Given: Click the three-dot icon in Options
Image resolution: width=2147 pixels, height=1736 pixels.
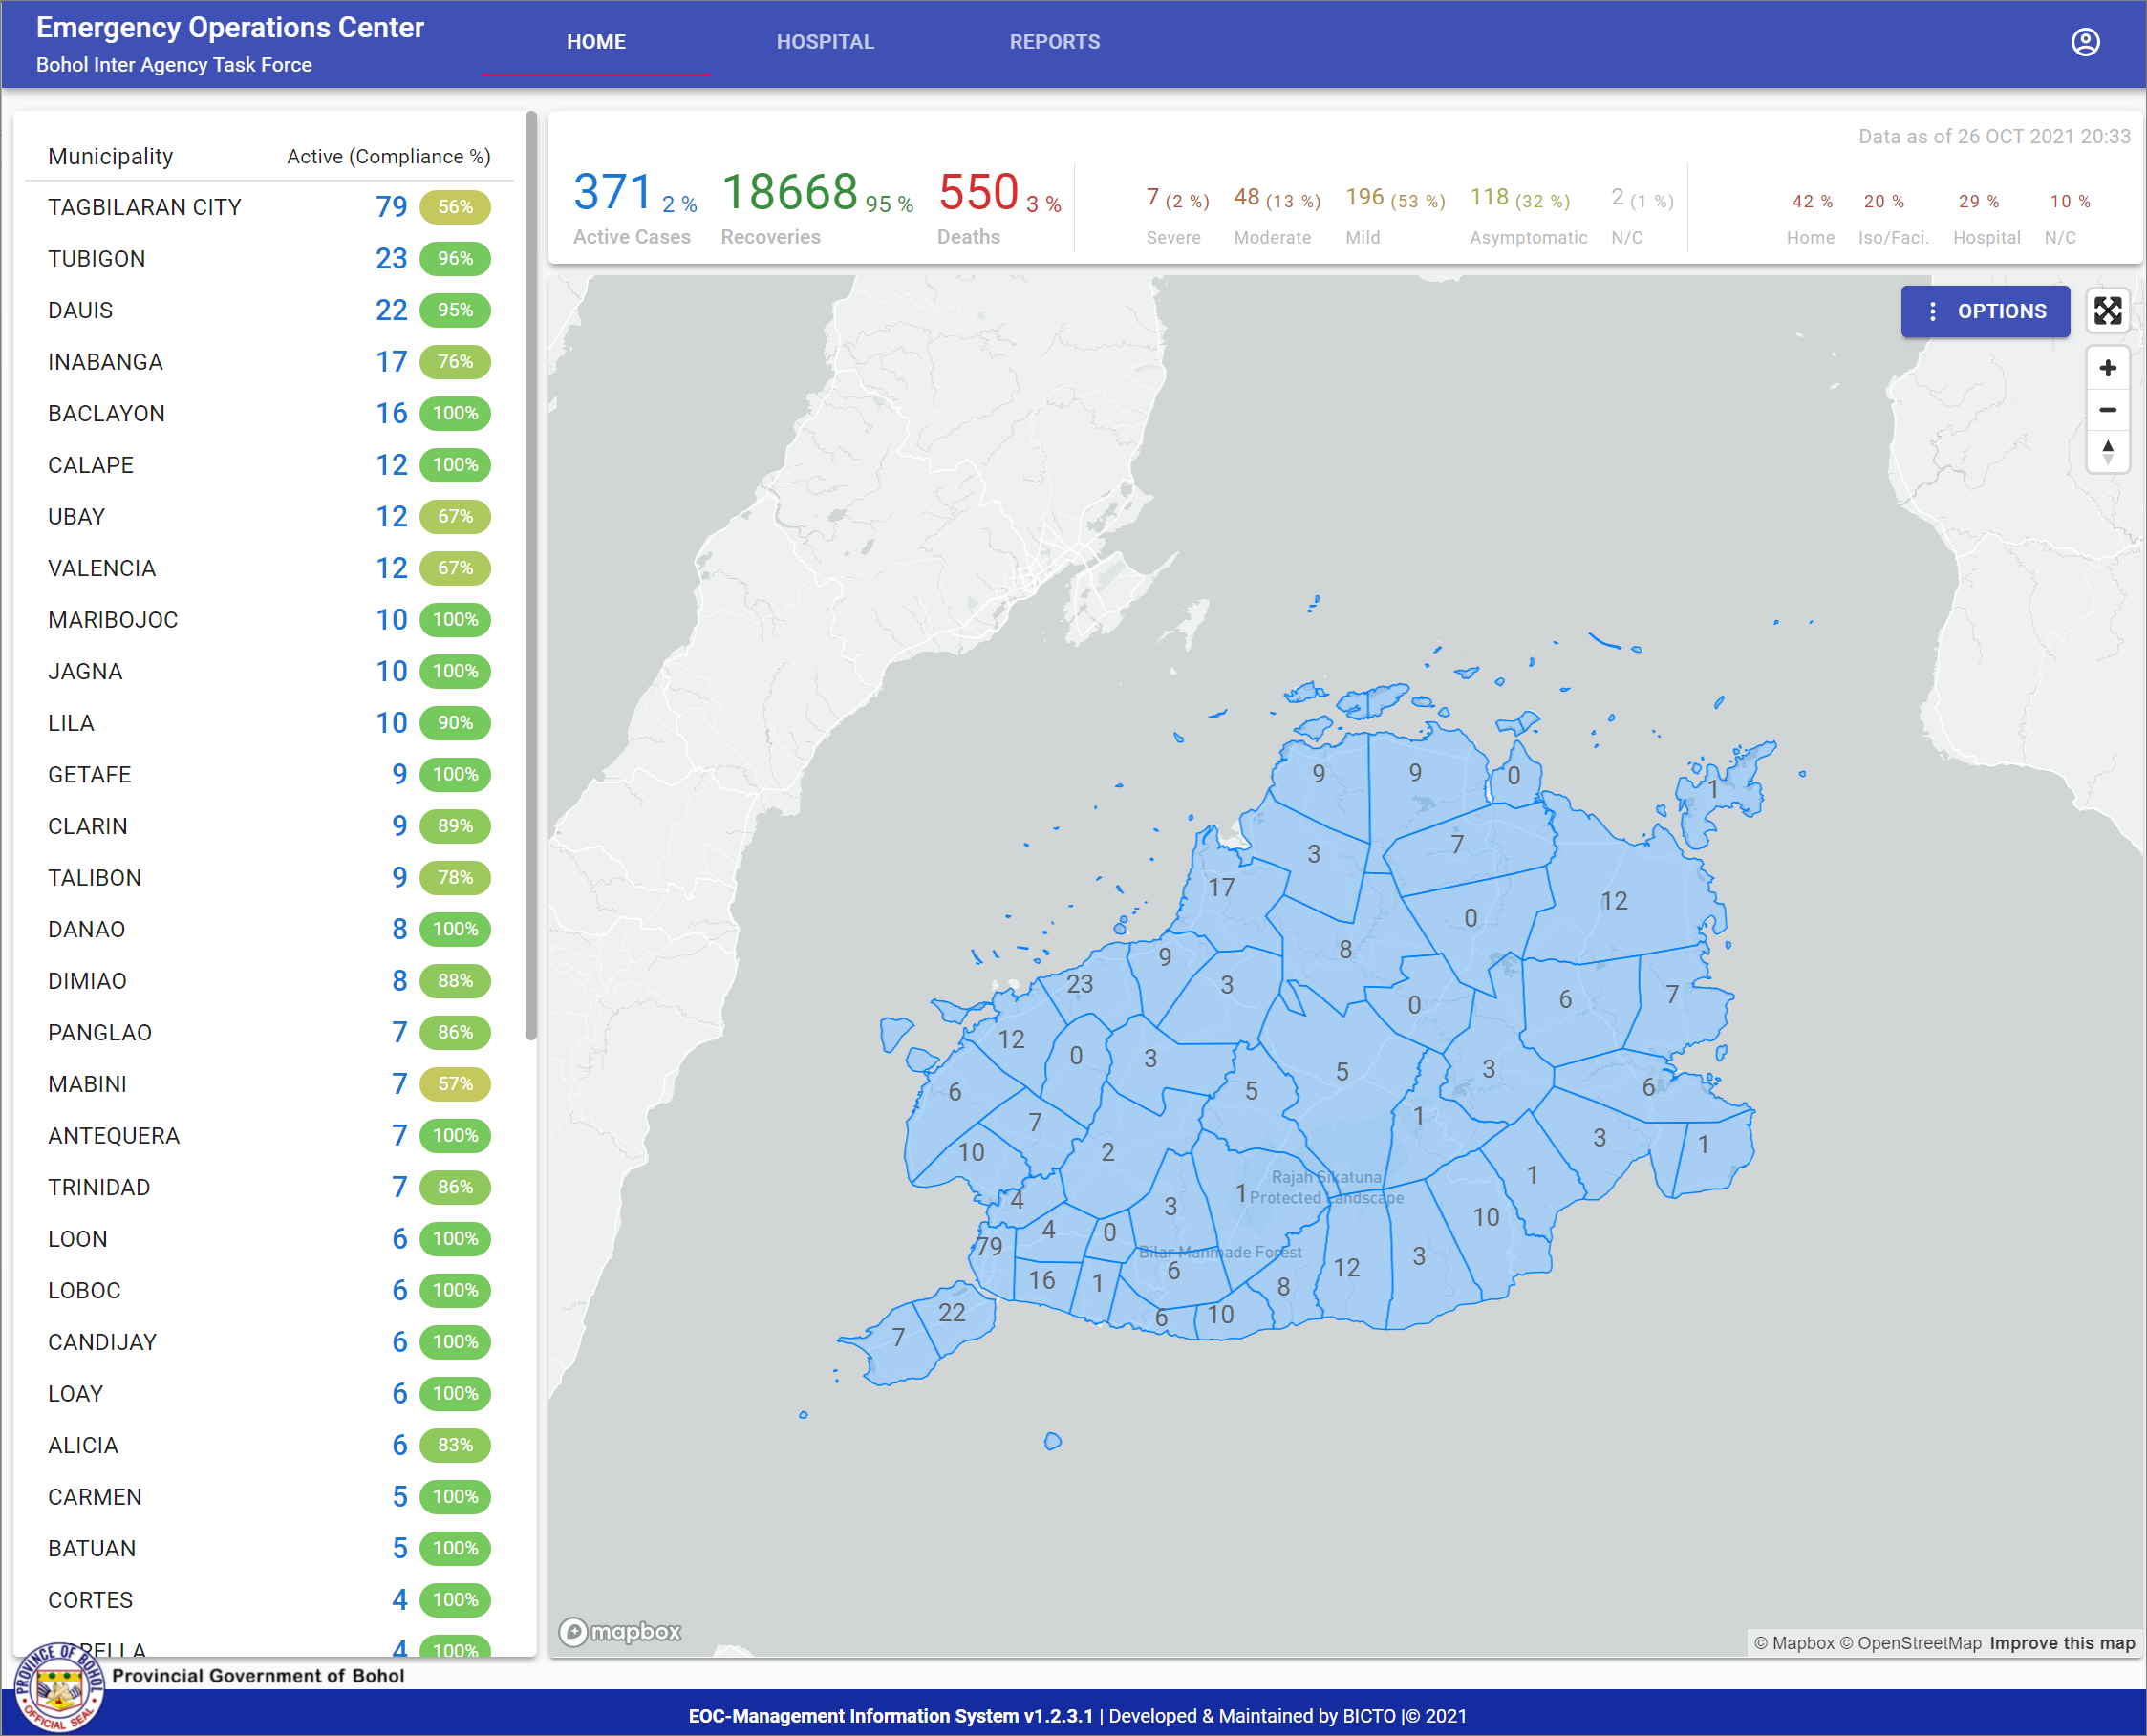Looking at the screenshot, I should [x=1932, y=312].
